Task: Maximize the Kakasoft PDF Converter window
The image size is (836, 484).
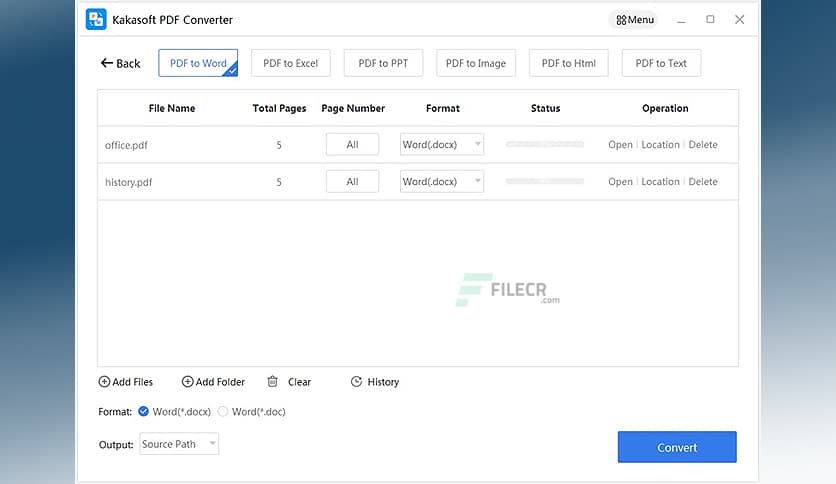Action: tap(710, 20)
